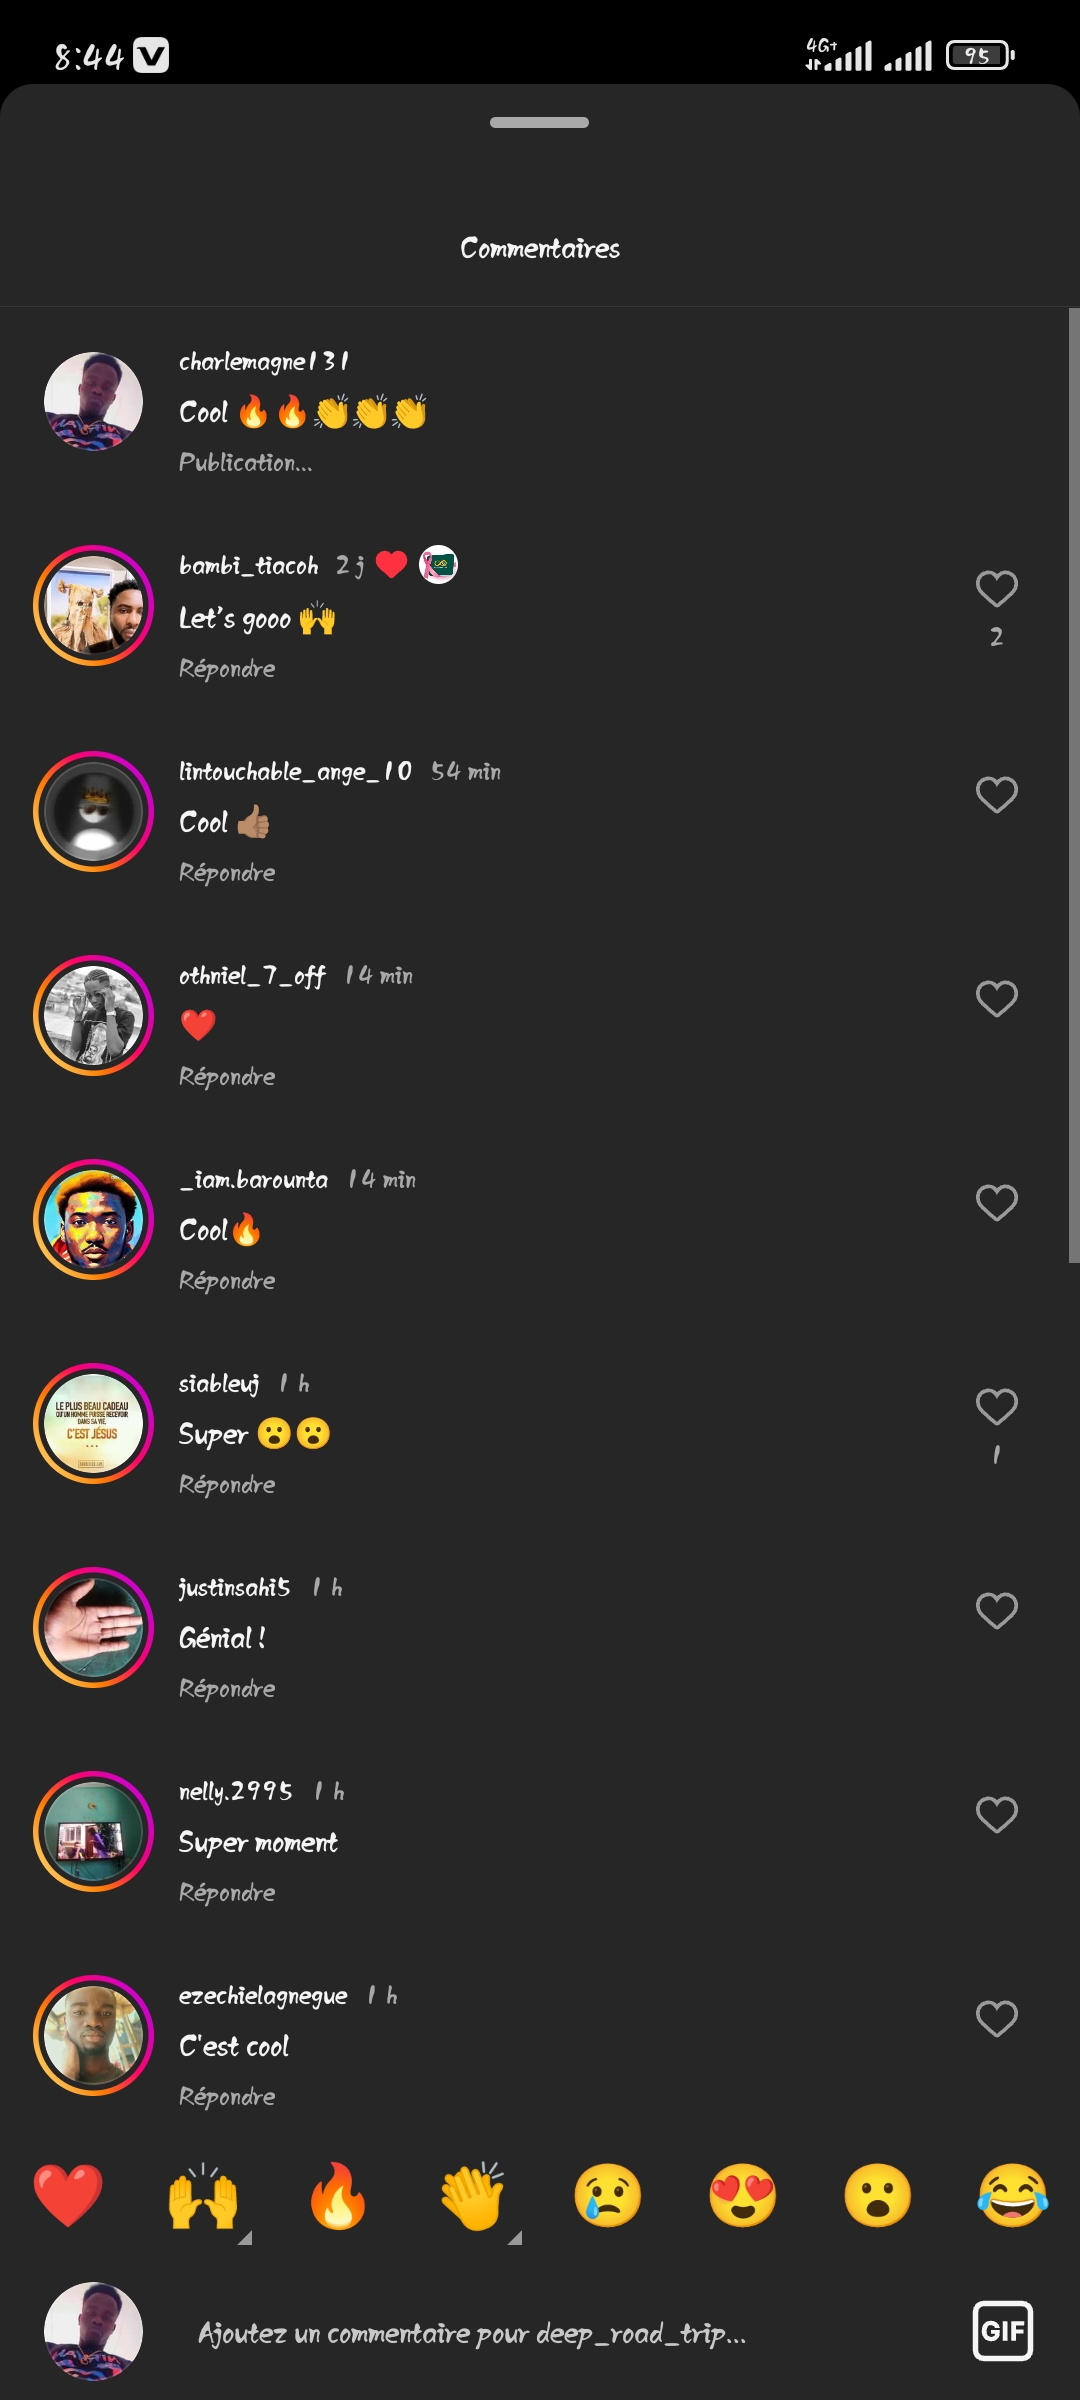1080x2400 pixels.
Task: Insert the laughing tears quick emoji
Action: click(x=1013, y=2196)
